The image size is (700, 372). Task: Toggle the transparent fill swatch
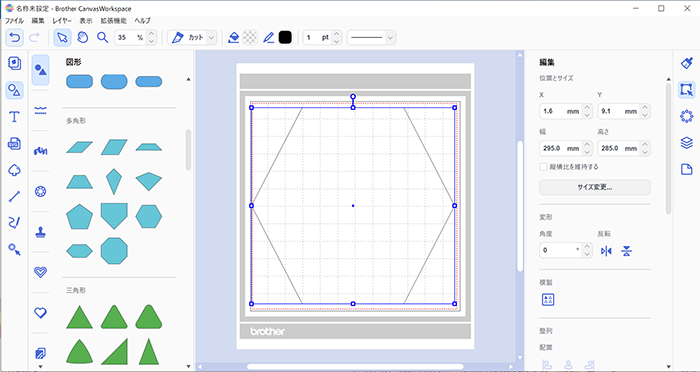tap(250, 38)
